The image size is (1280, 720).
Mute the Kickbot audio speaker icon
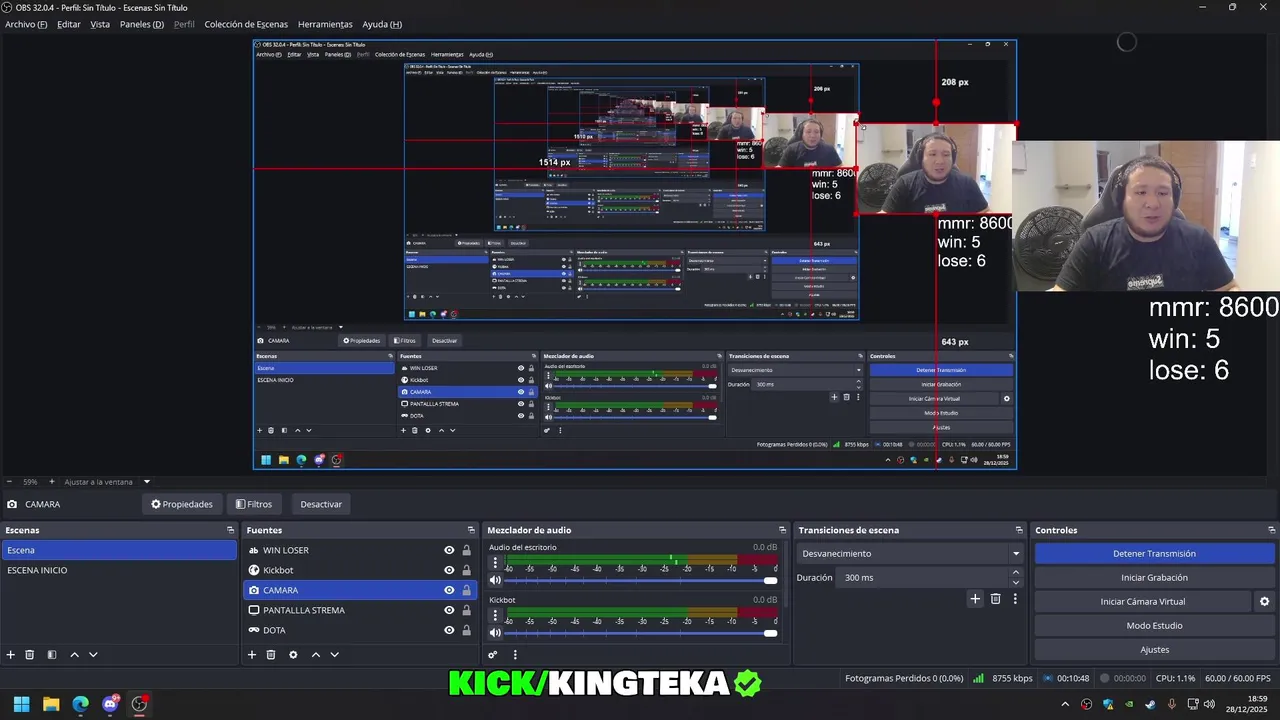(x=495, y=633)
